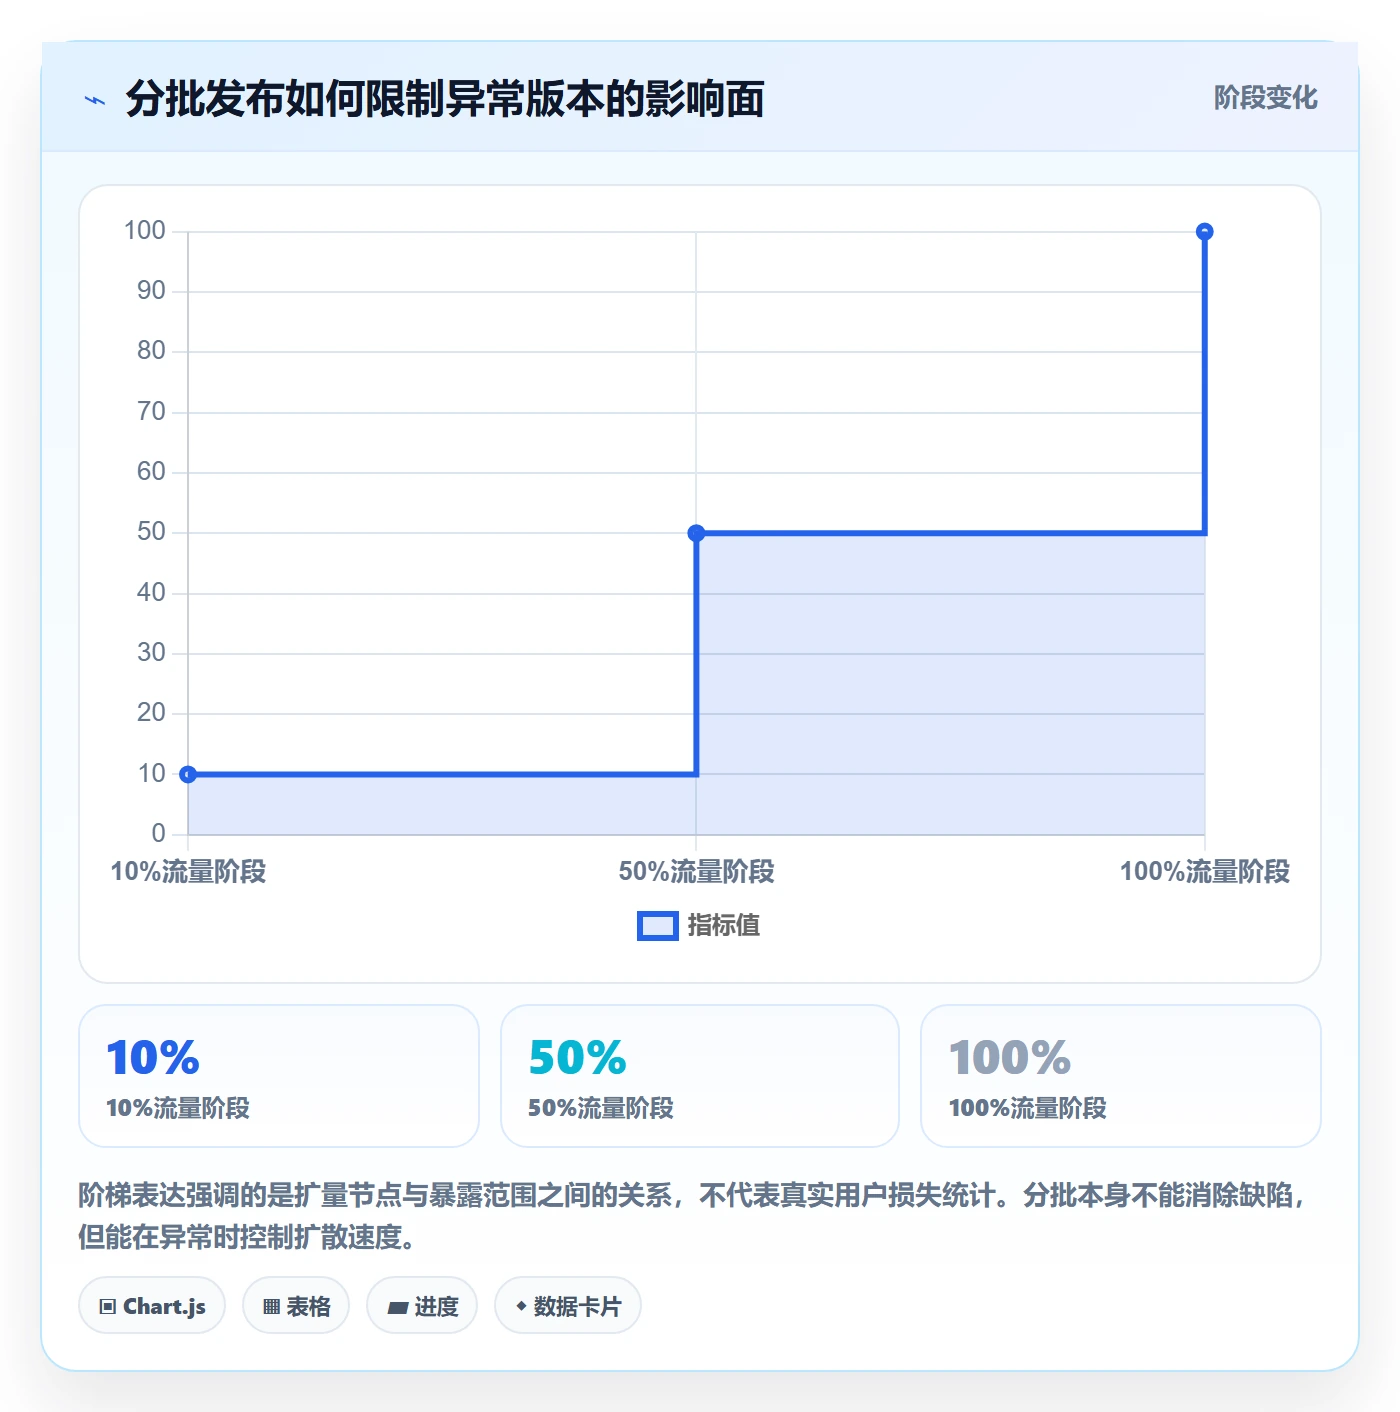The width and height of the screenshot is (1400, 1412).
Task: Toggle the 指标值 legend color box
Action: click(x=658, y=926)
